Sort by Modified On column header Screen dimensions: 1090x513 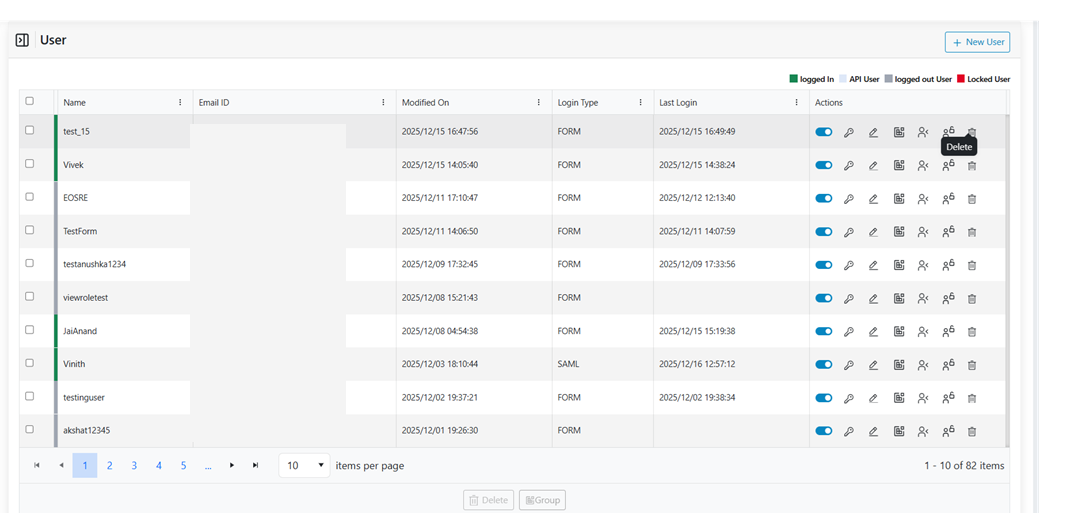point(425,102)
